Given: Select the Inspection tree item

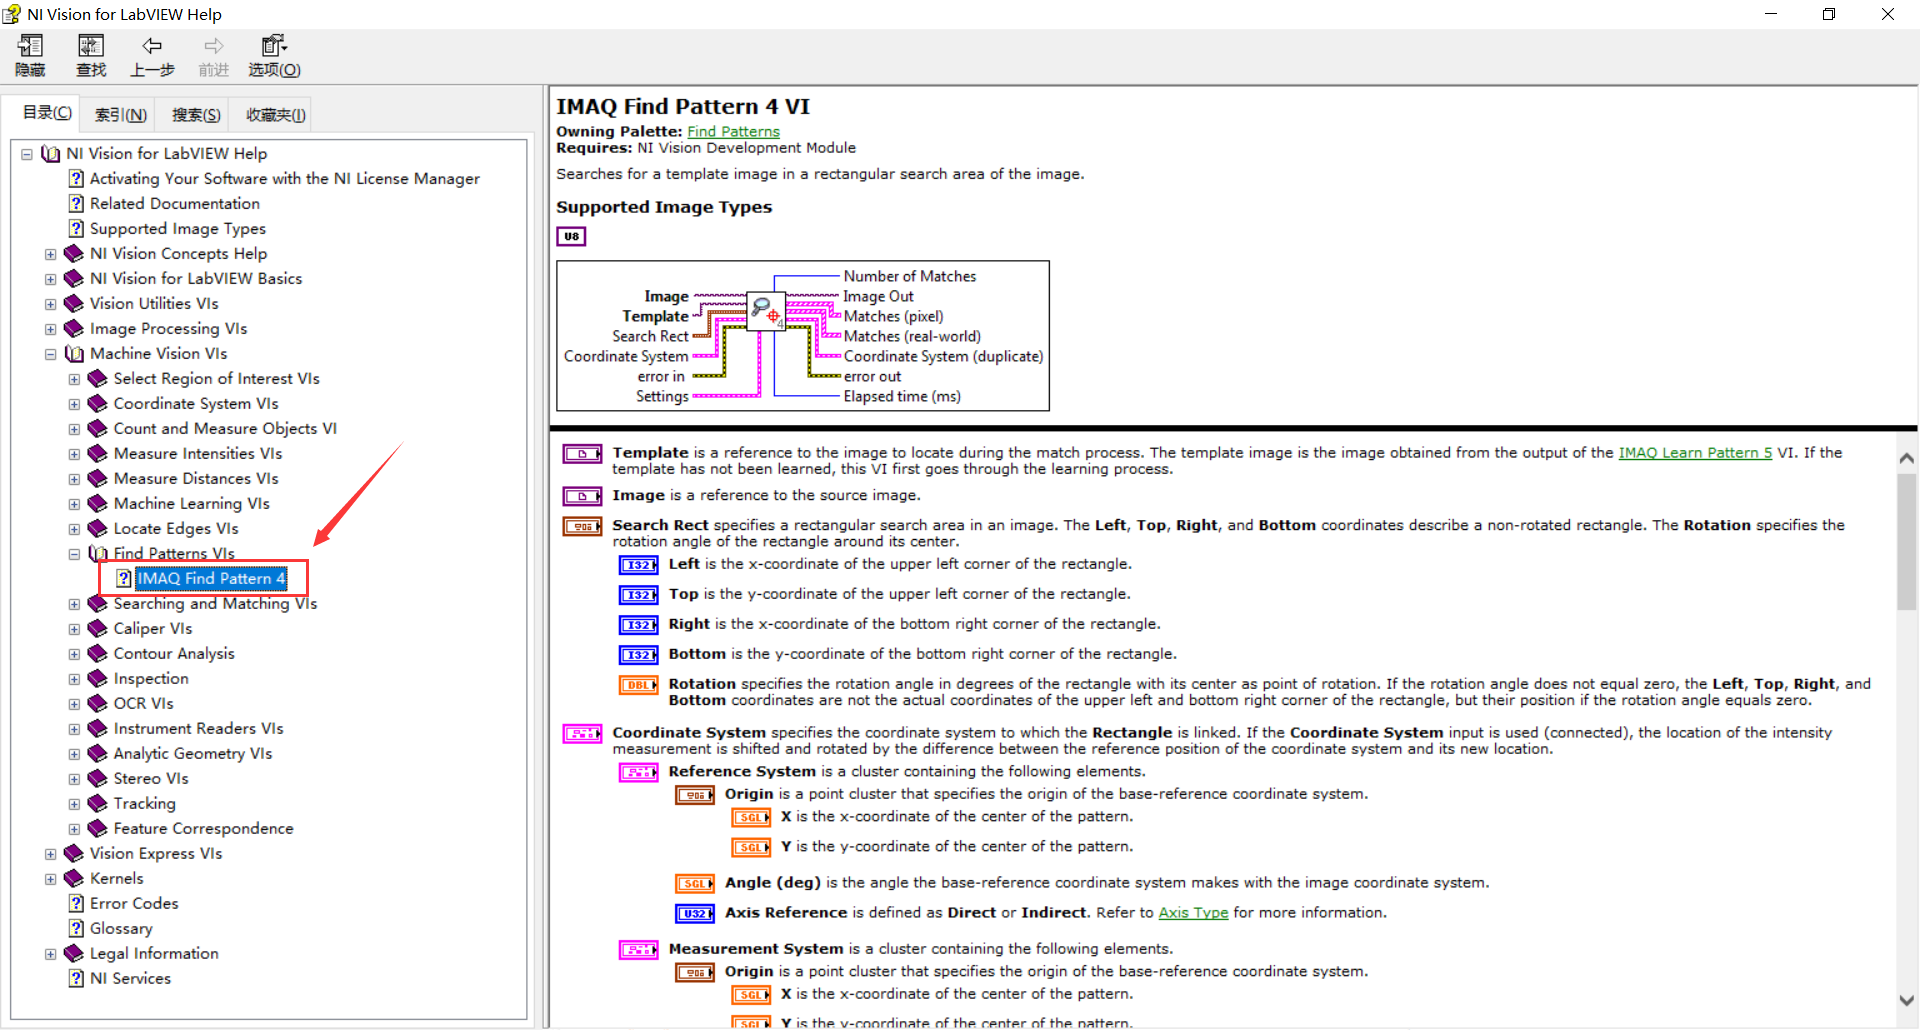Looking at the screenshot, I should tap(151, 678).
